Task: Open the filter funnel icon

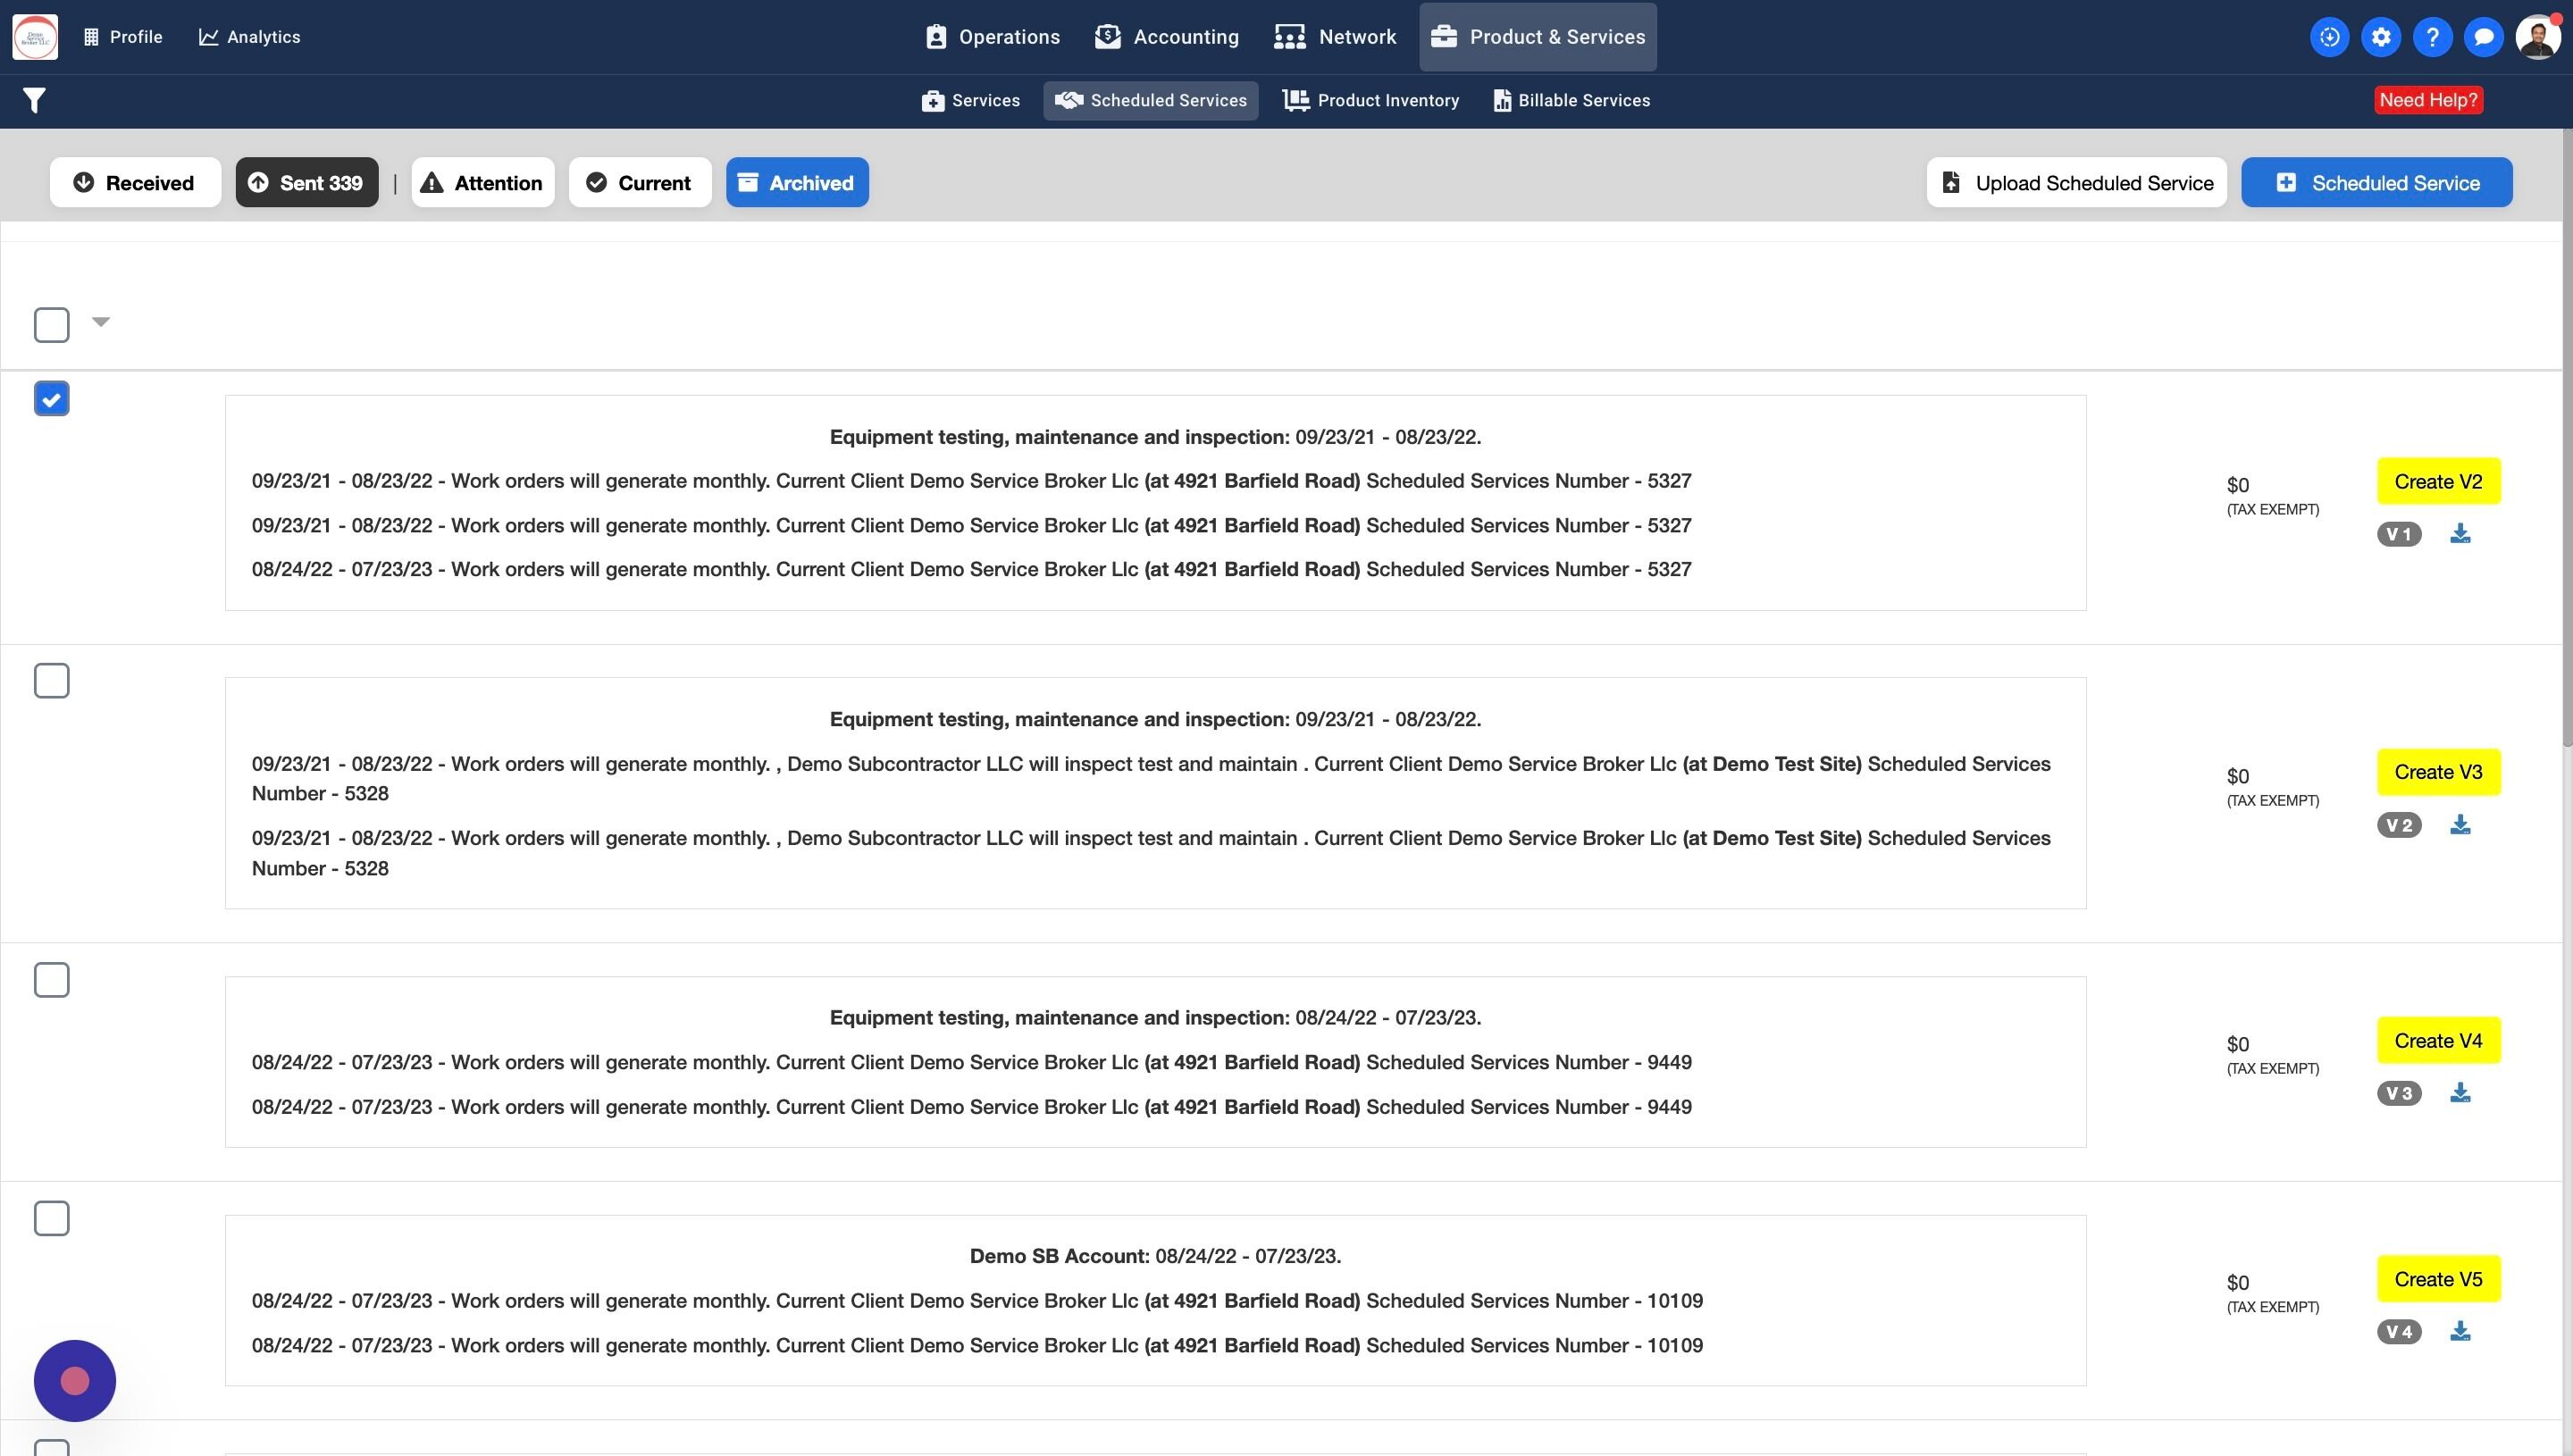Action: tap(34, 100)
